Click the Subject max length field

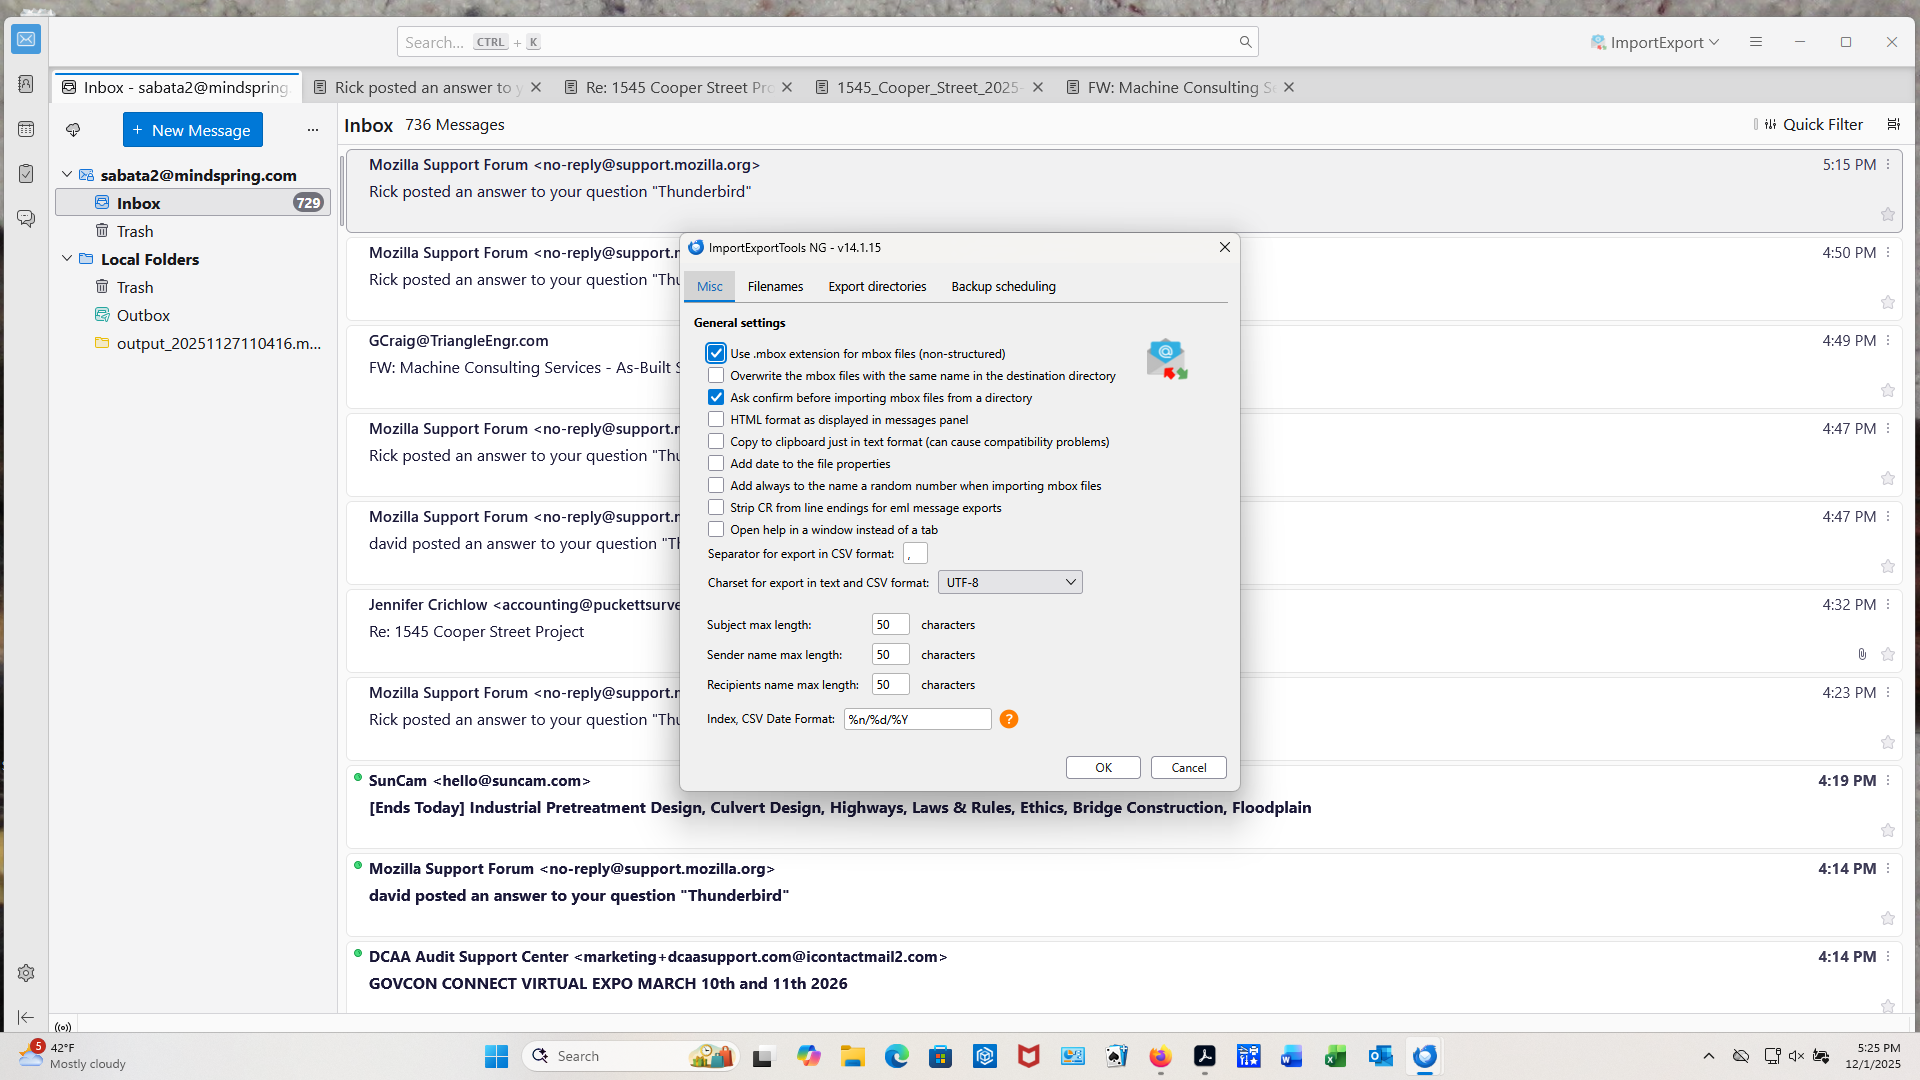889,625
